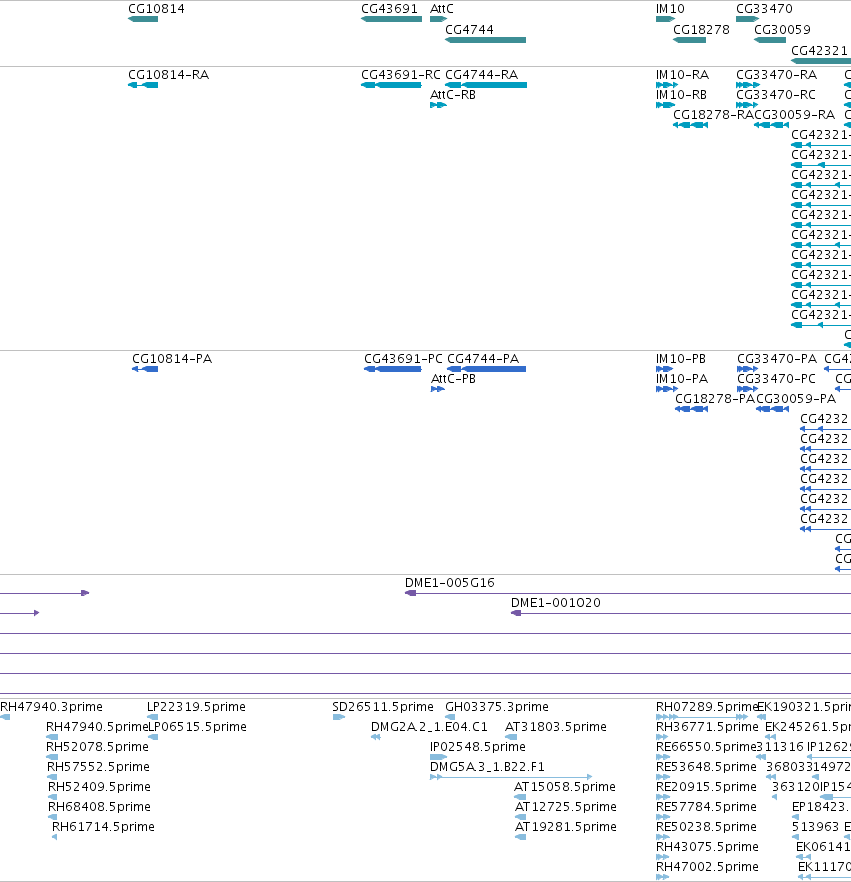
Task: Select the RH68408.5prime EST label
Action: coord(99,807)
